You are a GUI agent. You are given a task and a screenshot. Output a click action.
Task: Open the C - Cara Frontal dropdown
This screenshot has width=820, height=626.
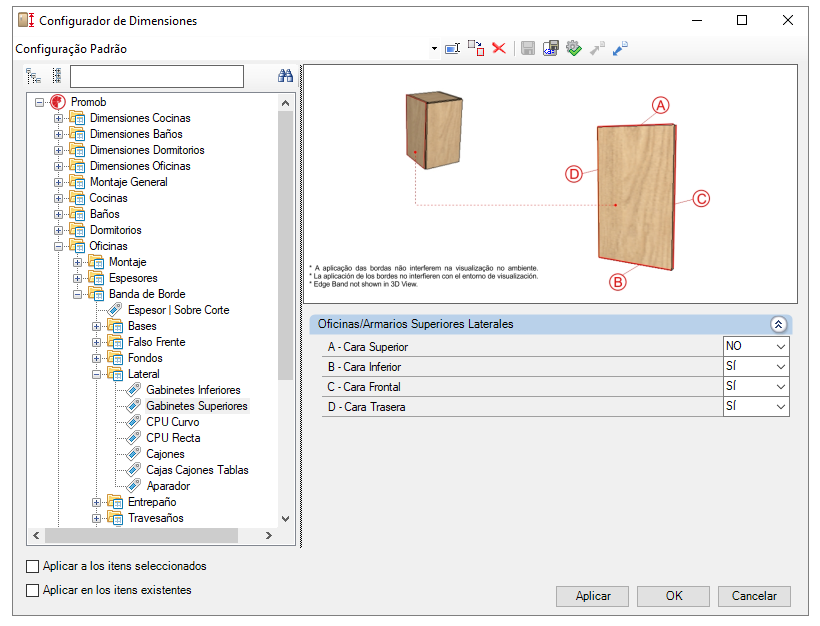(756, 386)
